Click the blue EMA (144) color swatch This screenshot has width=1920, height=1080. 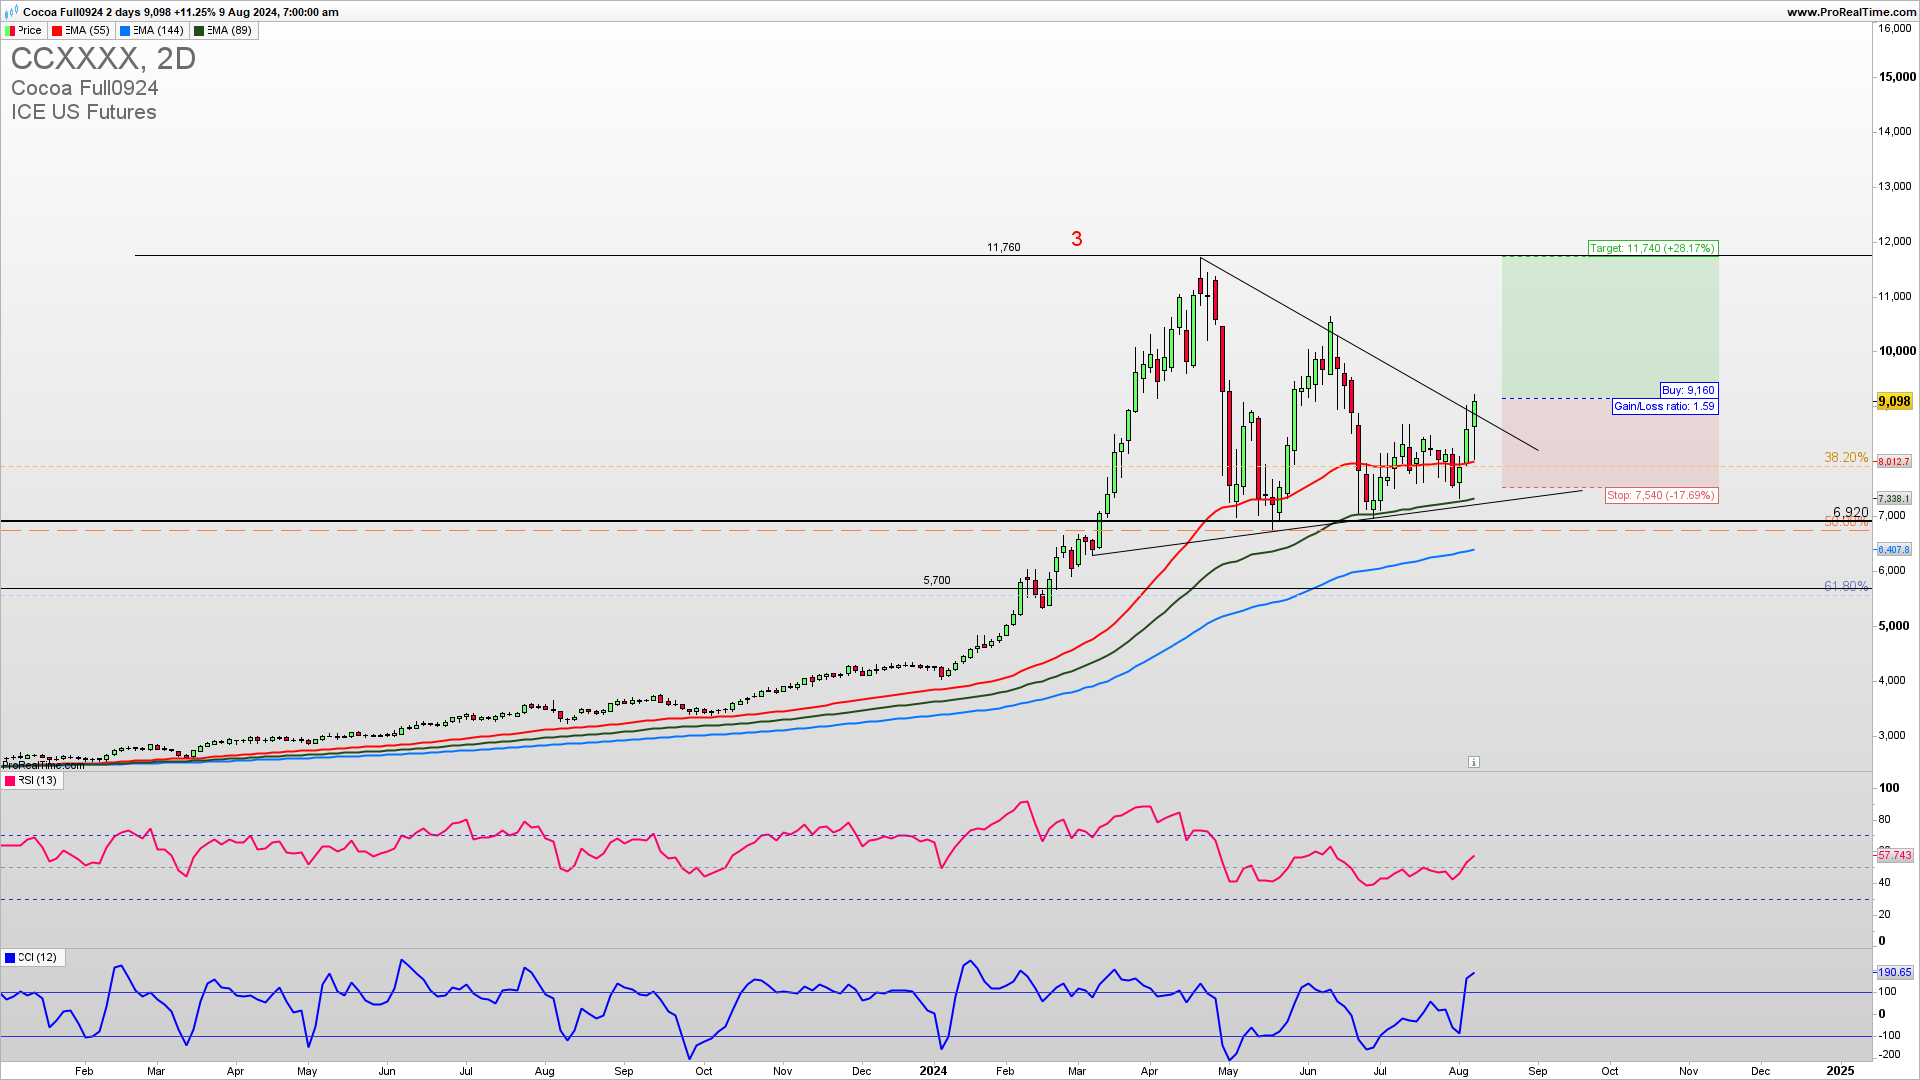point(125,31)
